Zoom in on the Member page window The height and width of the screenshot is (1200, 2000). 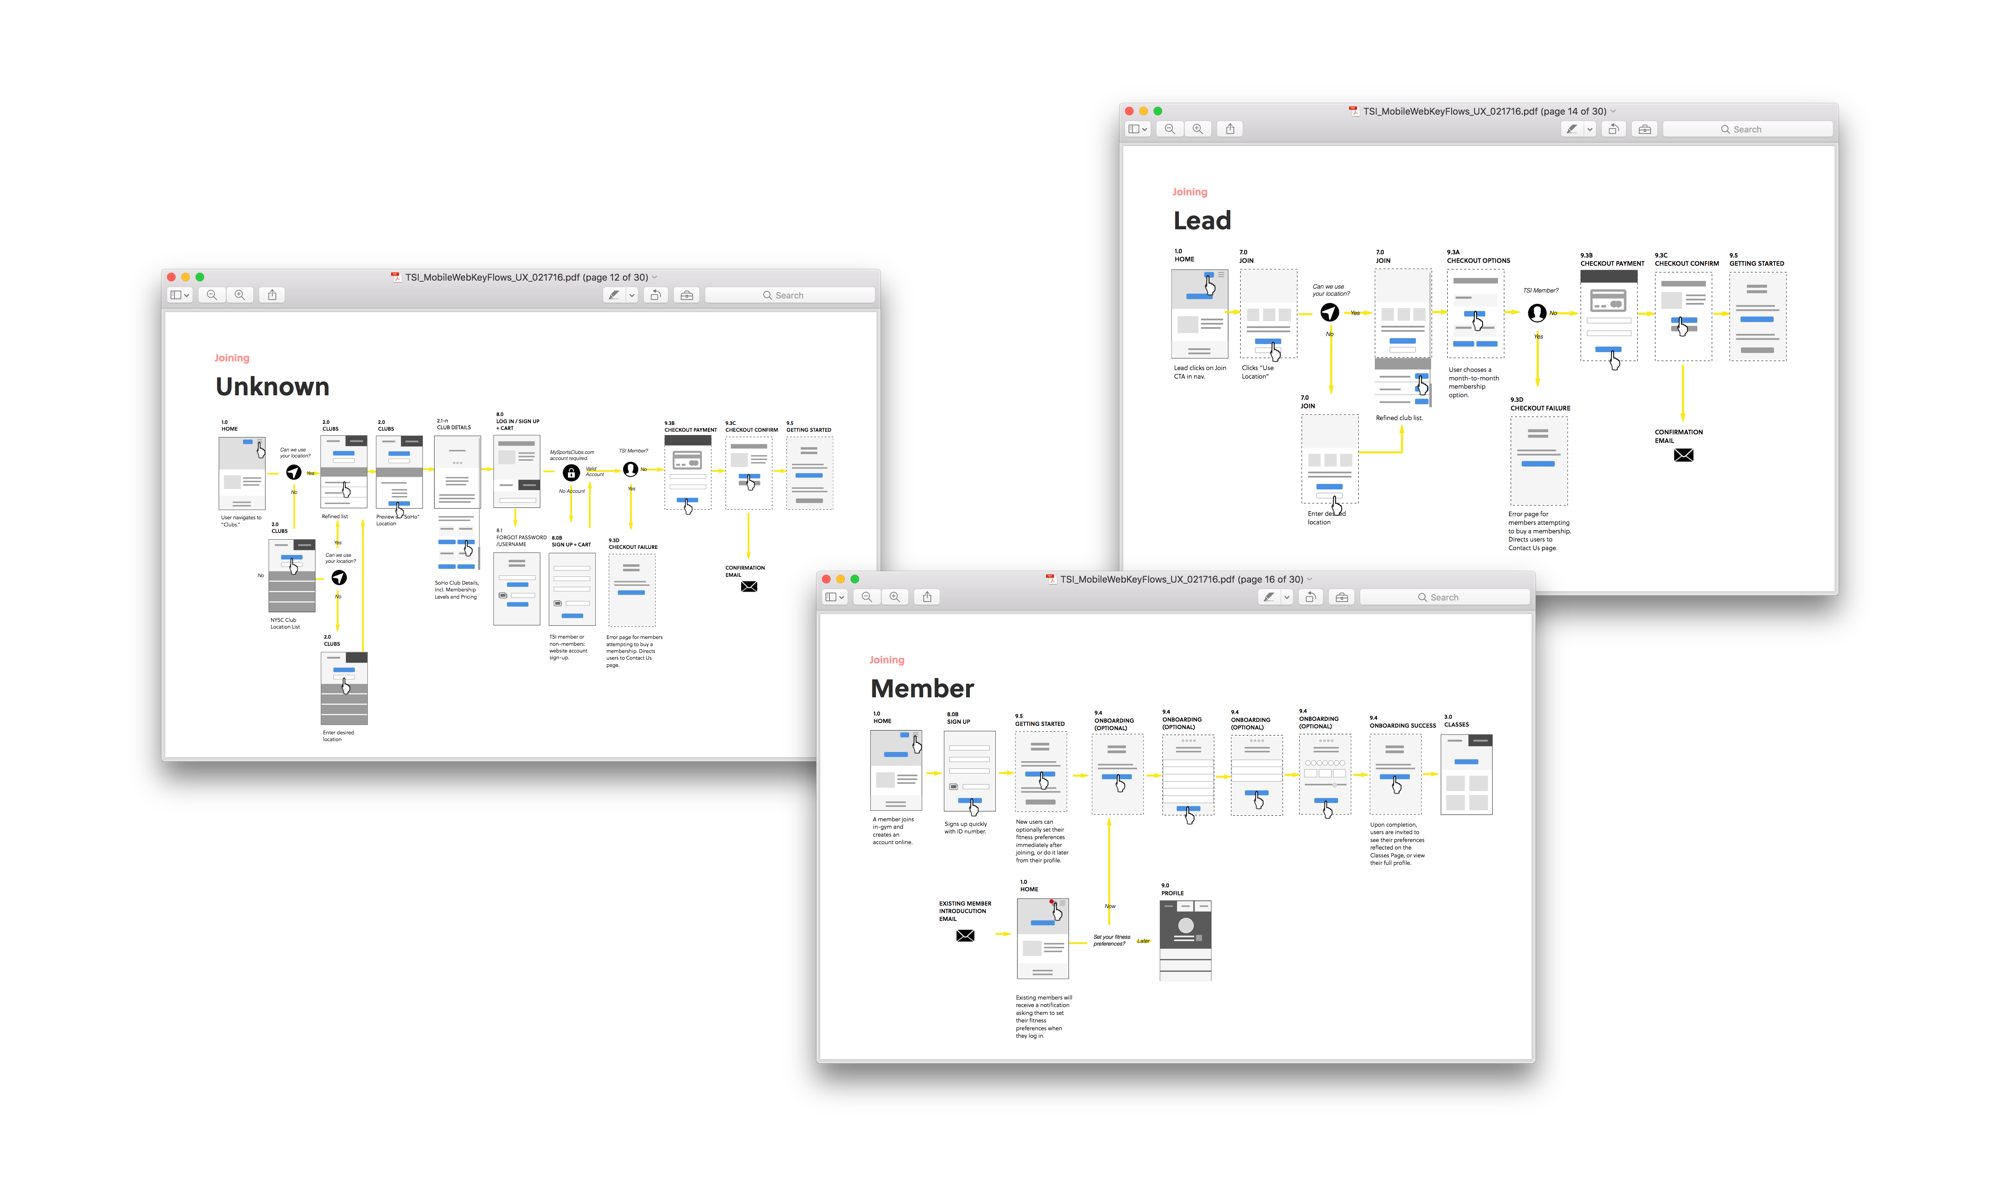point(895,597)
